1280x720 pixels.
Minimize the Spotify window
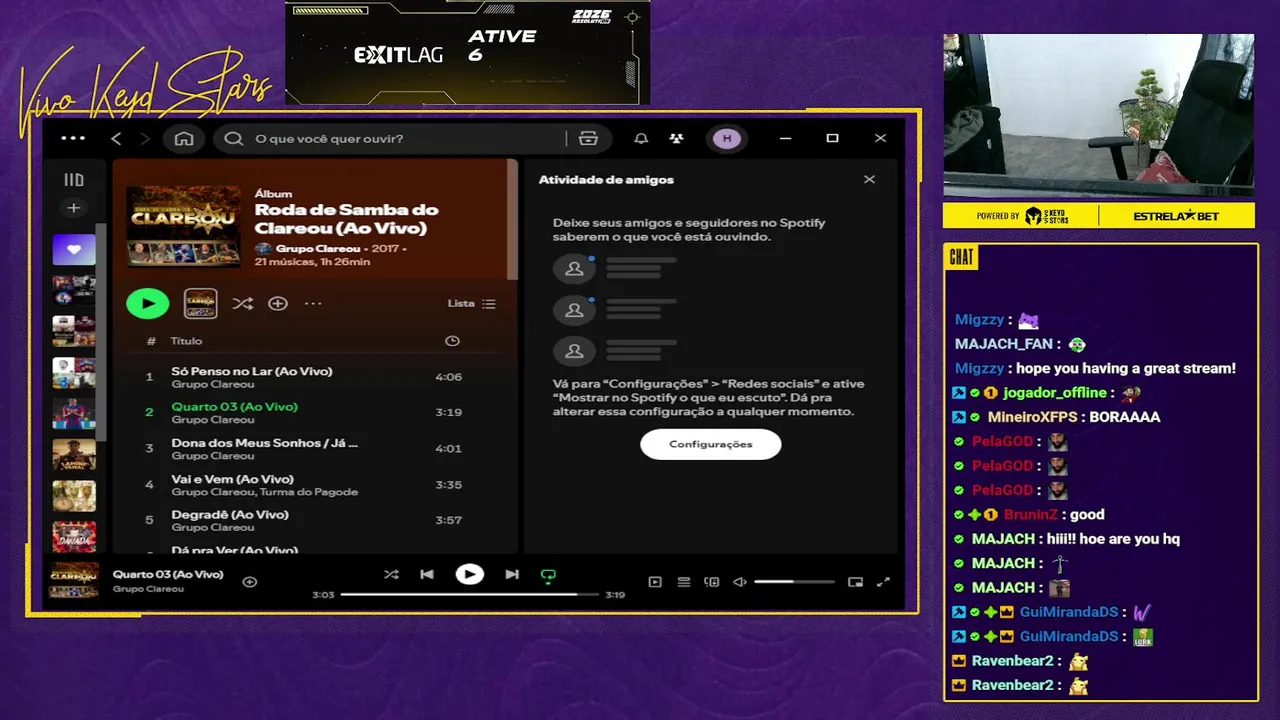(x=785, y=138)
